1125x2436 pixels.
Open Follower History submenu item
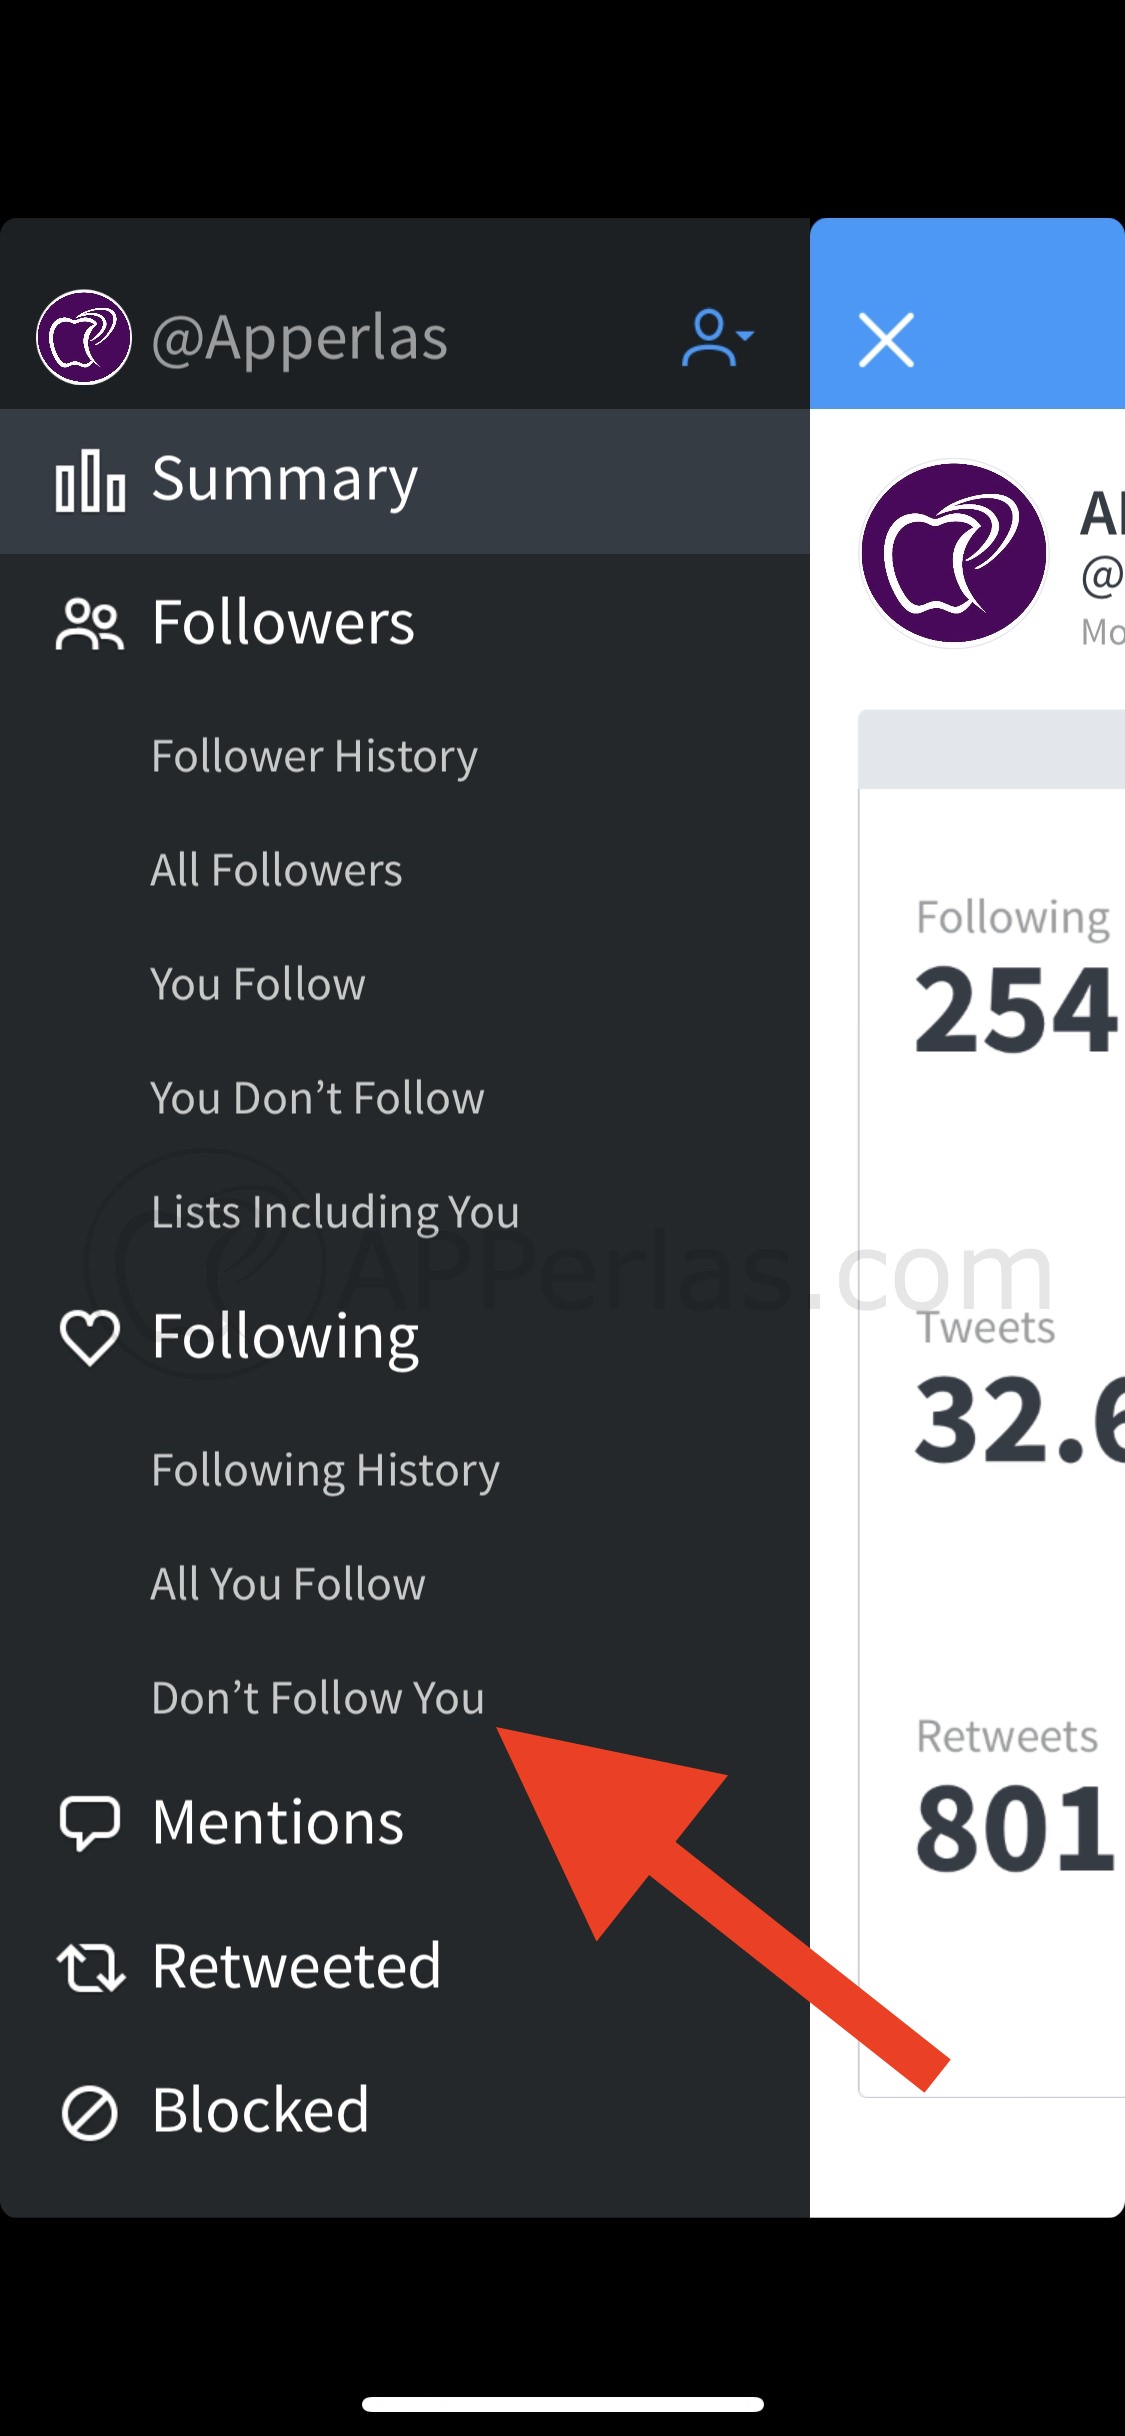[314, 756]
